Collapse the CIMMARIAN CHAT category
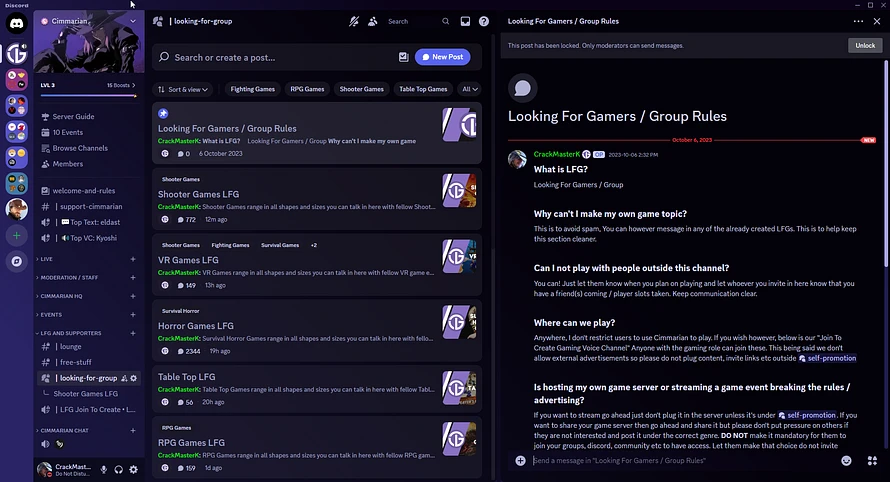Image resolution: width=890 pixels, height=482 pixels. (x=64, y=430)
